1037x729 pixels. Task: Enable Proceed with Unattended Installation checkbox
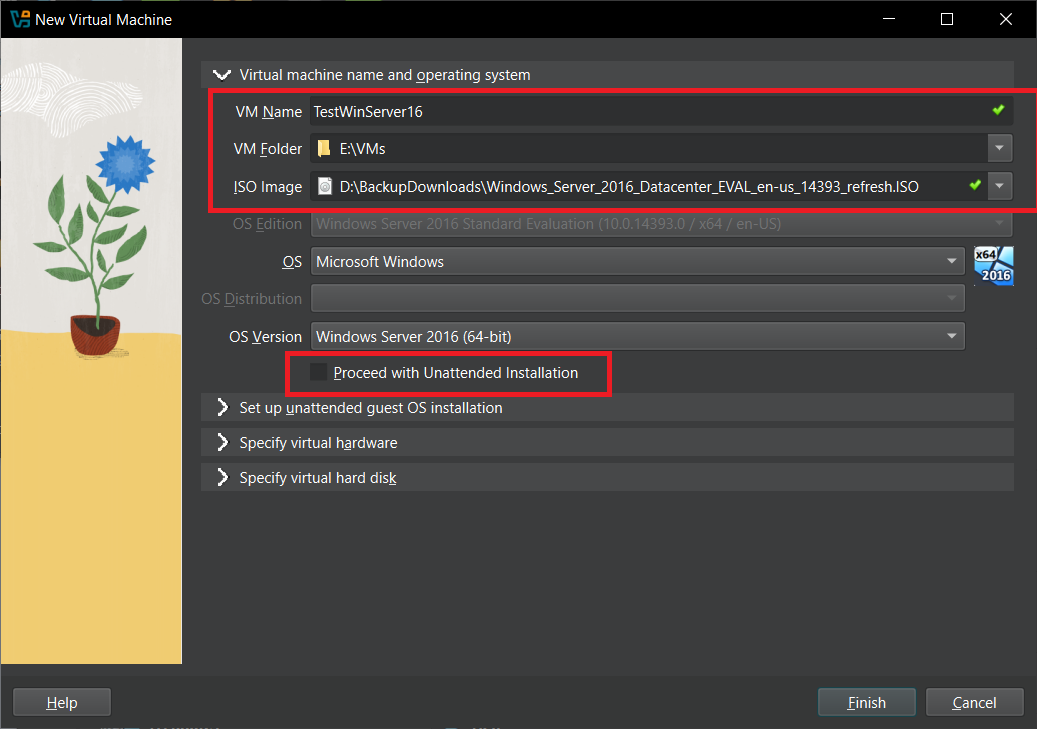[x=319, y=373]
